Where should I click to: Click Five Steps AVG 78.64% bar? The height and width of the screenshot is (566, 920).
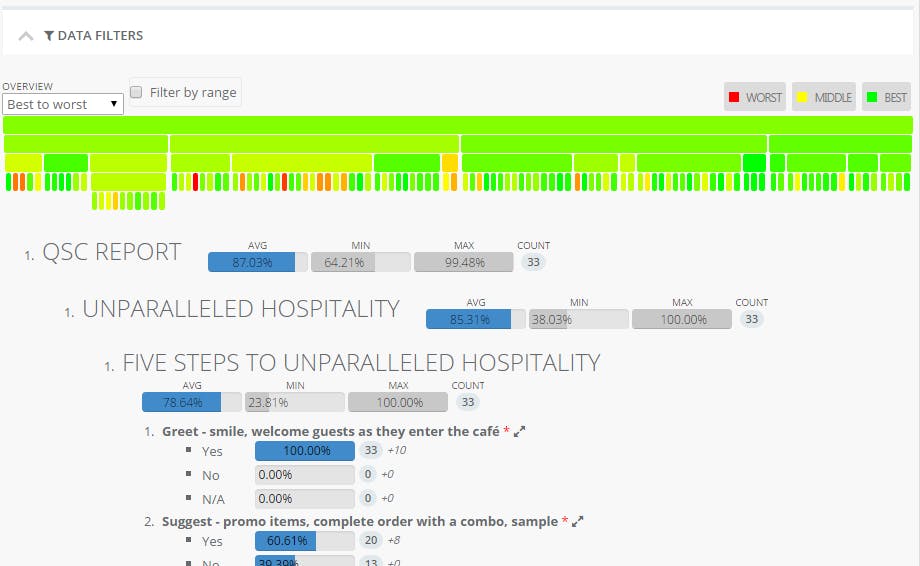[192, 402]
